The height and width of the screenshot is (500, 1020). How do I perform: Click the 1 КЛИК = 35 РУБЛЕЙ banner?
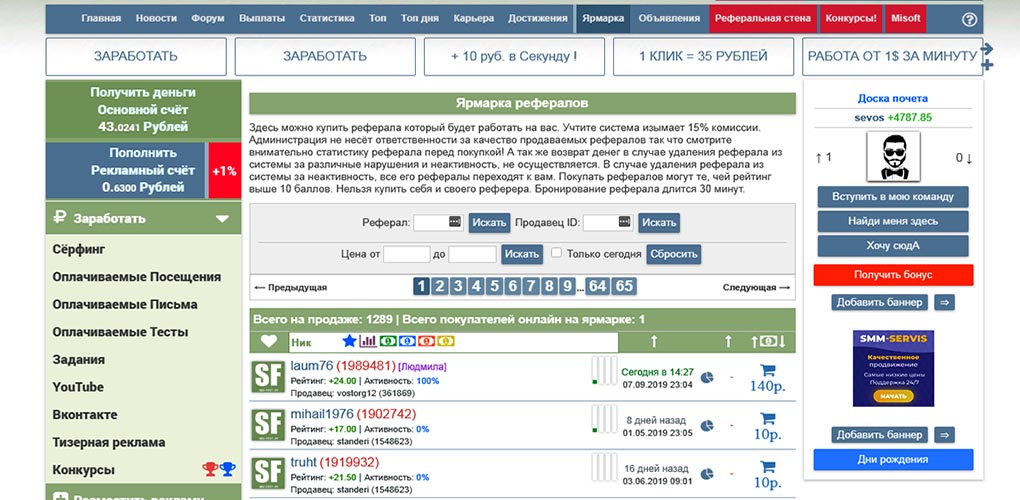click(x=703, y=57)
